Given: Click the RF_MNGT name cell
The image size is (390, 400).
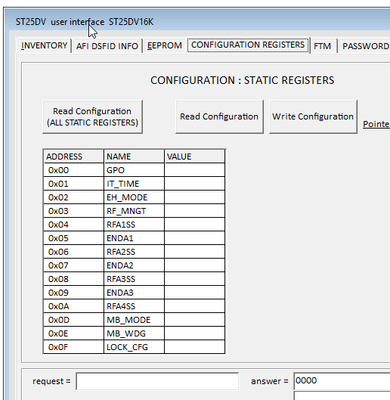Looking at the screenshot, I should [134, 211].
